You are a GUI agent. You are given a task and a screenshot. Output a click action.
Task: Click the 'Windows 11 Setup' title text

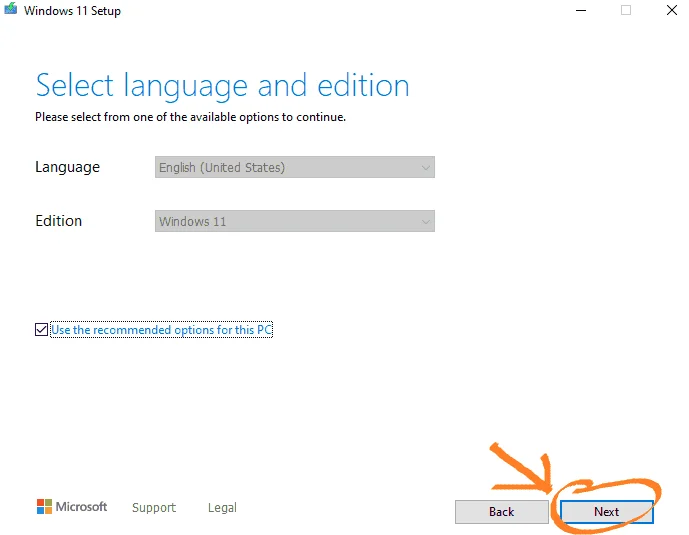[x=72, y=11]
